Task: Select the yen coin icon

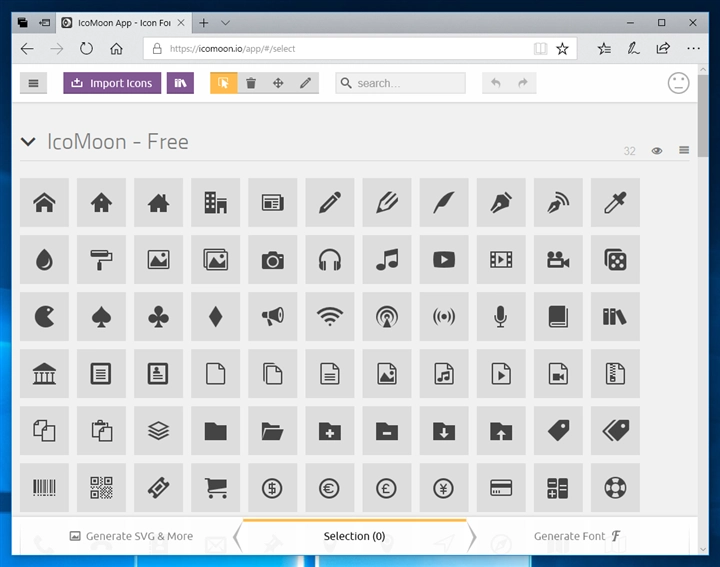Action: click(x=444, y=488)
